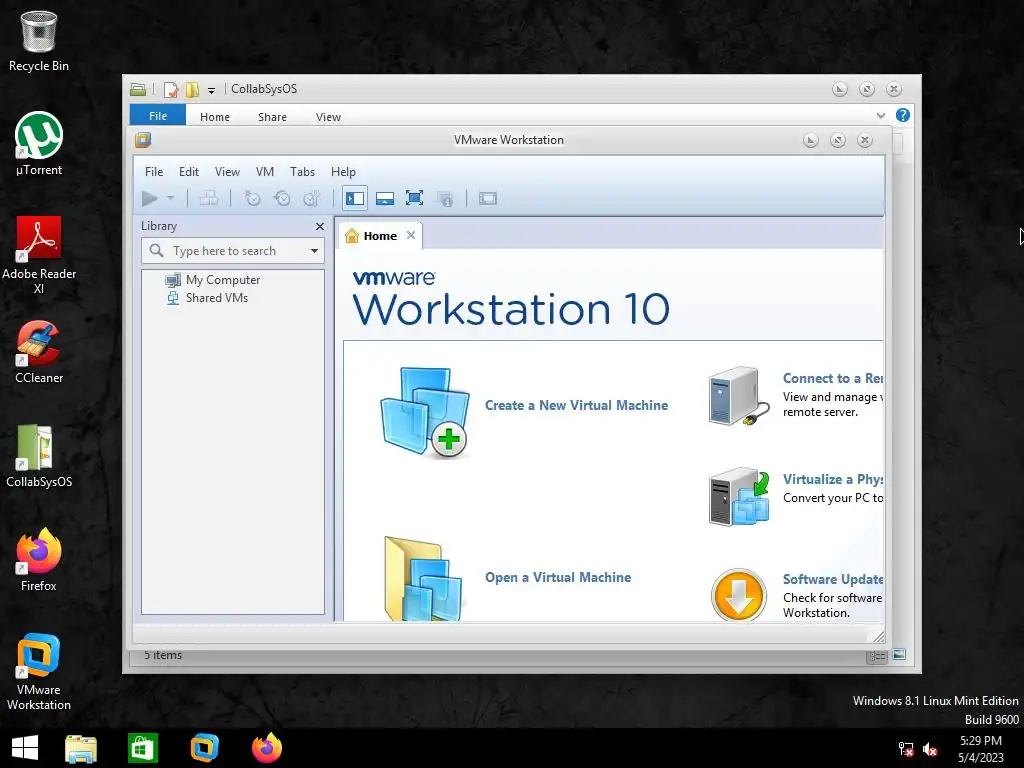Click the muted volume tray icon

pyautogui.click(x=930, y=749)
